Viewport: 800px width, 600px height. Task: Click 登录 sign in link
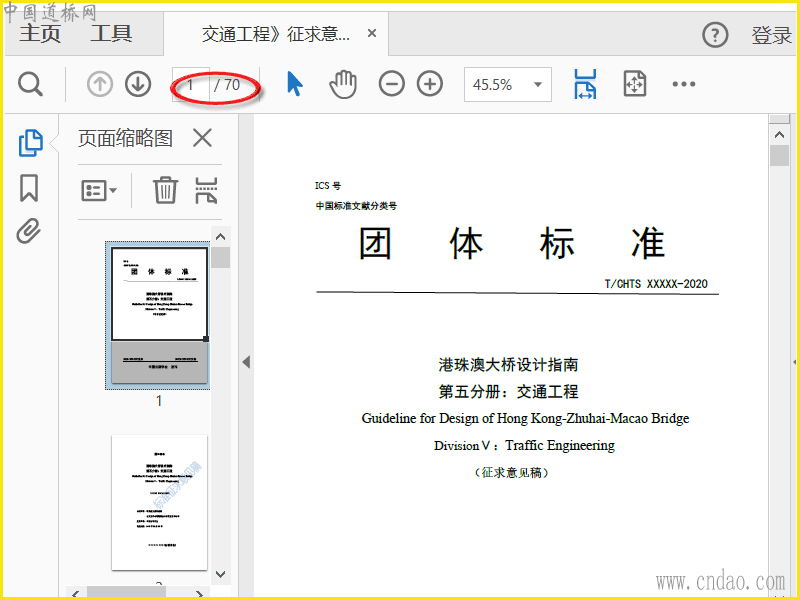click(771, 35)
